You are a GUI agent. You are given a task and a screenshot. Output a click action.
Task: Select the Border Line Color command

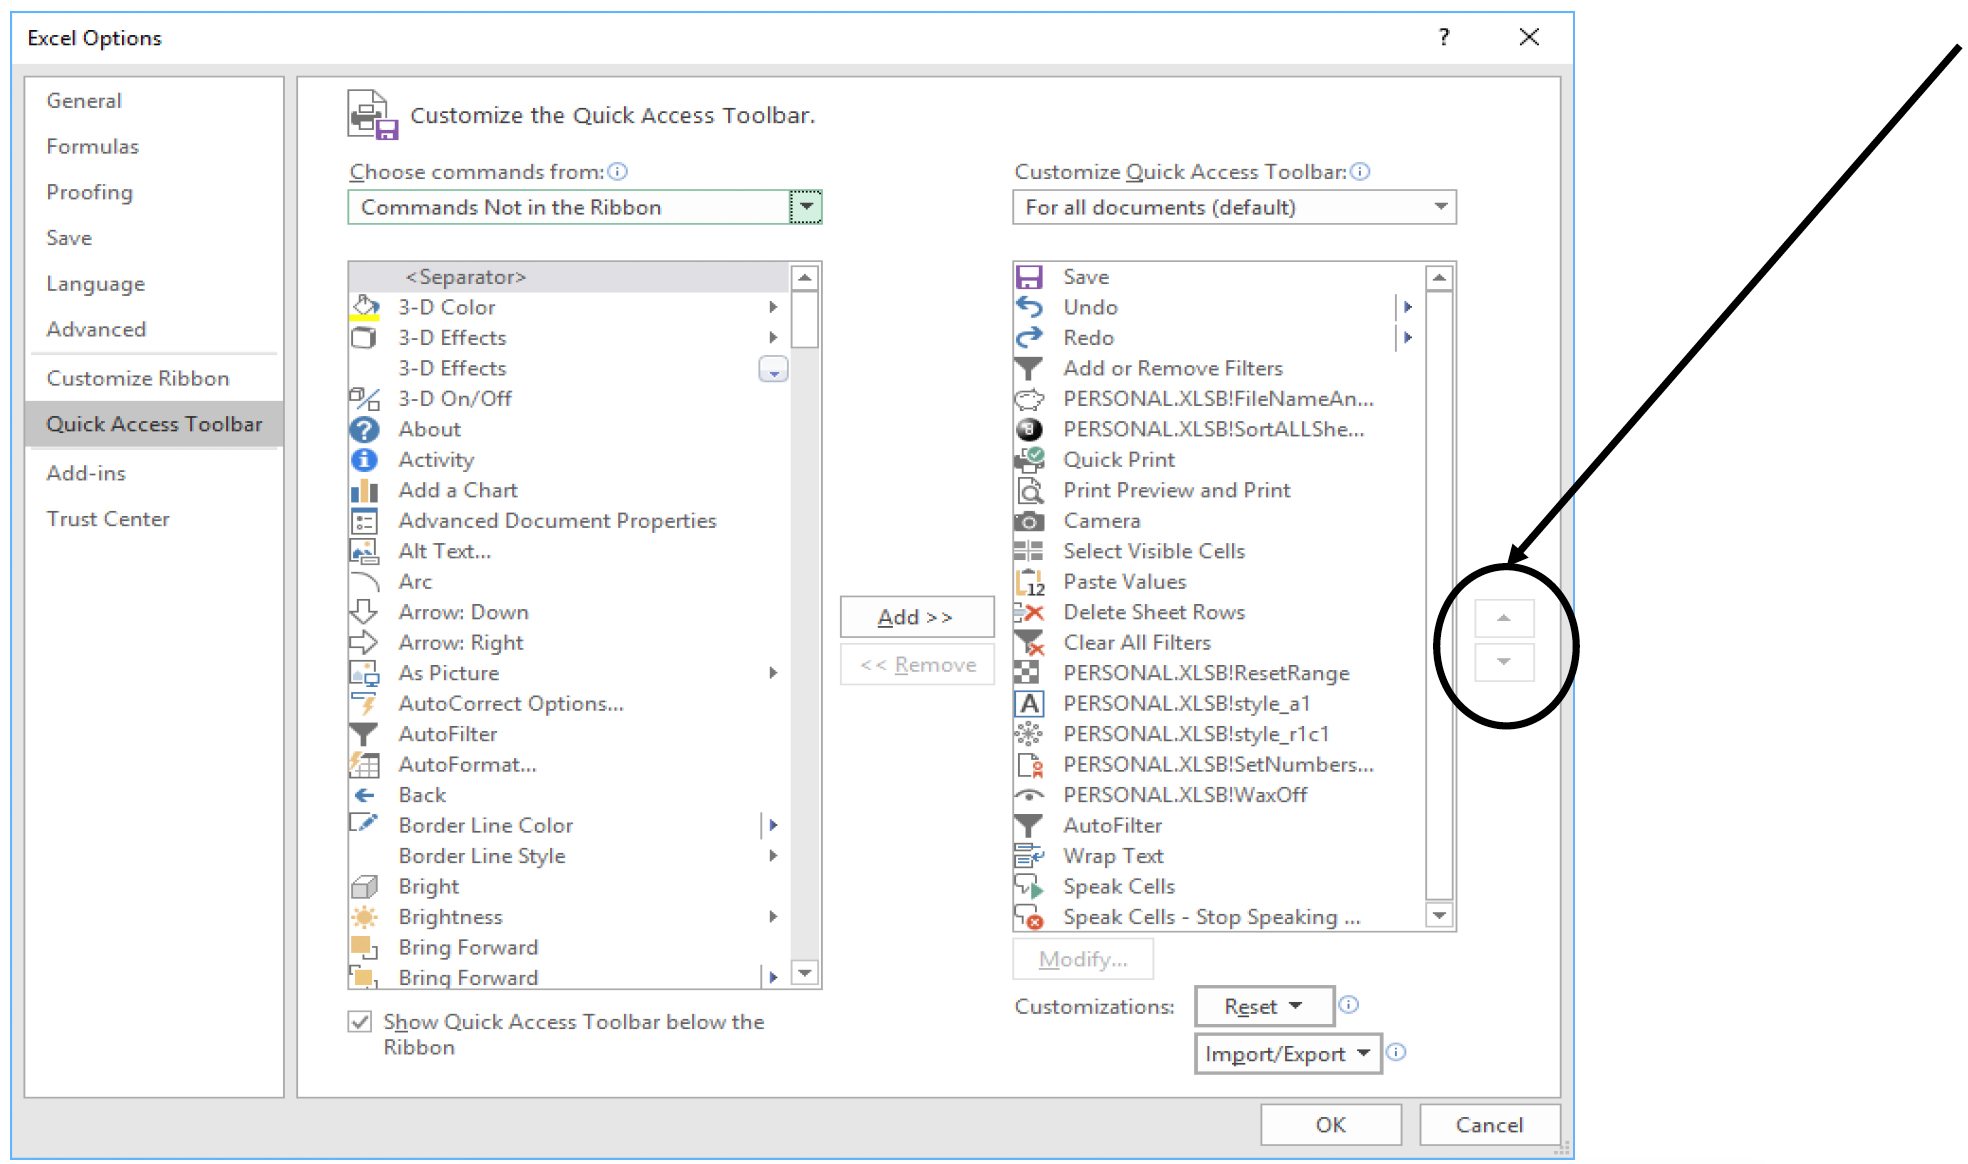pyautogui.click(x=569, y=826)
